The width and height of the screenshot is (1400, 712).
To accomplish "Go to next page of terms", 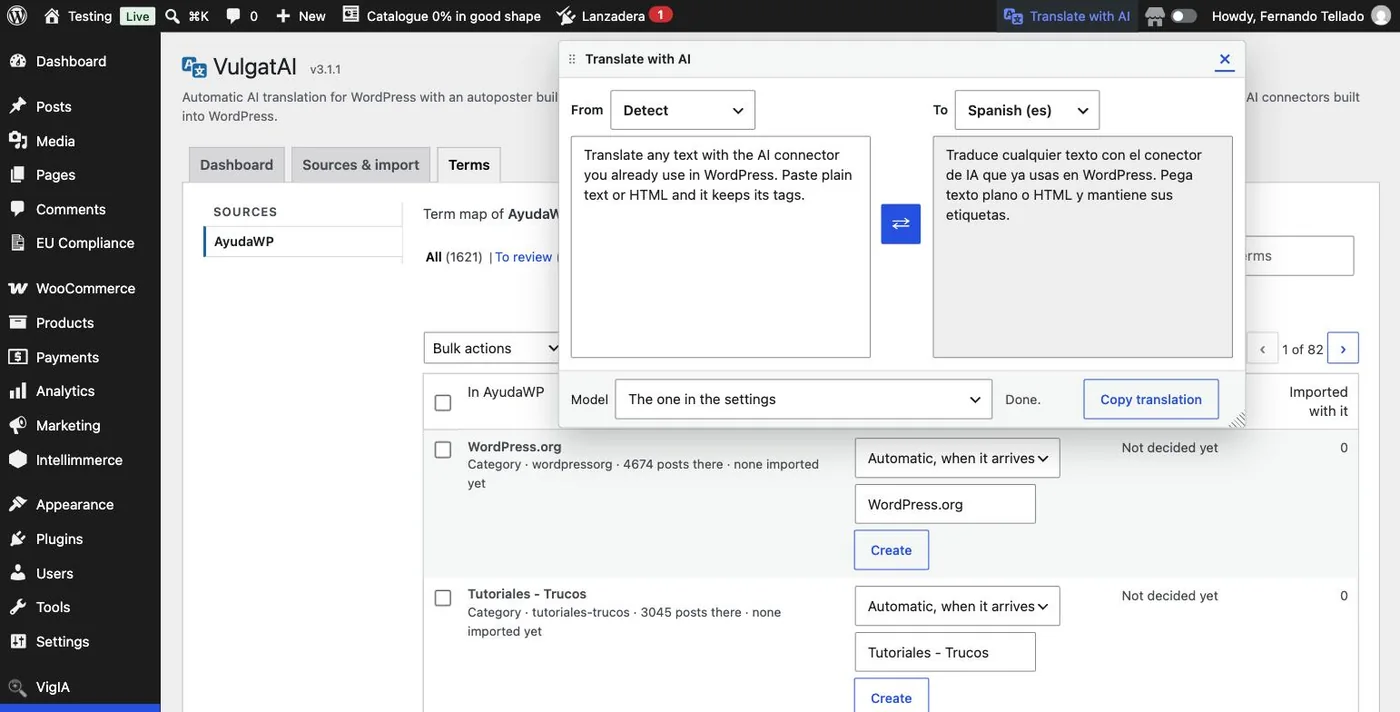I will click(x=1343, y=348).
